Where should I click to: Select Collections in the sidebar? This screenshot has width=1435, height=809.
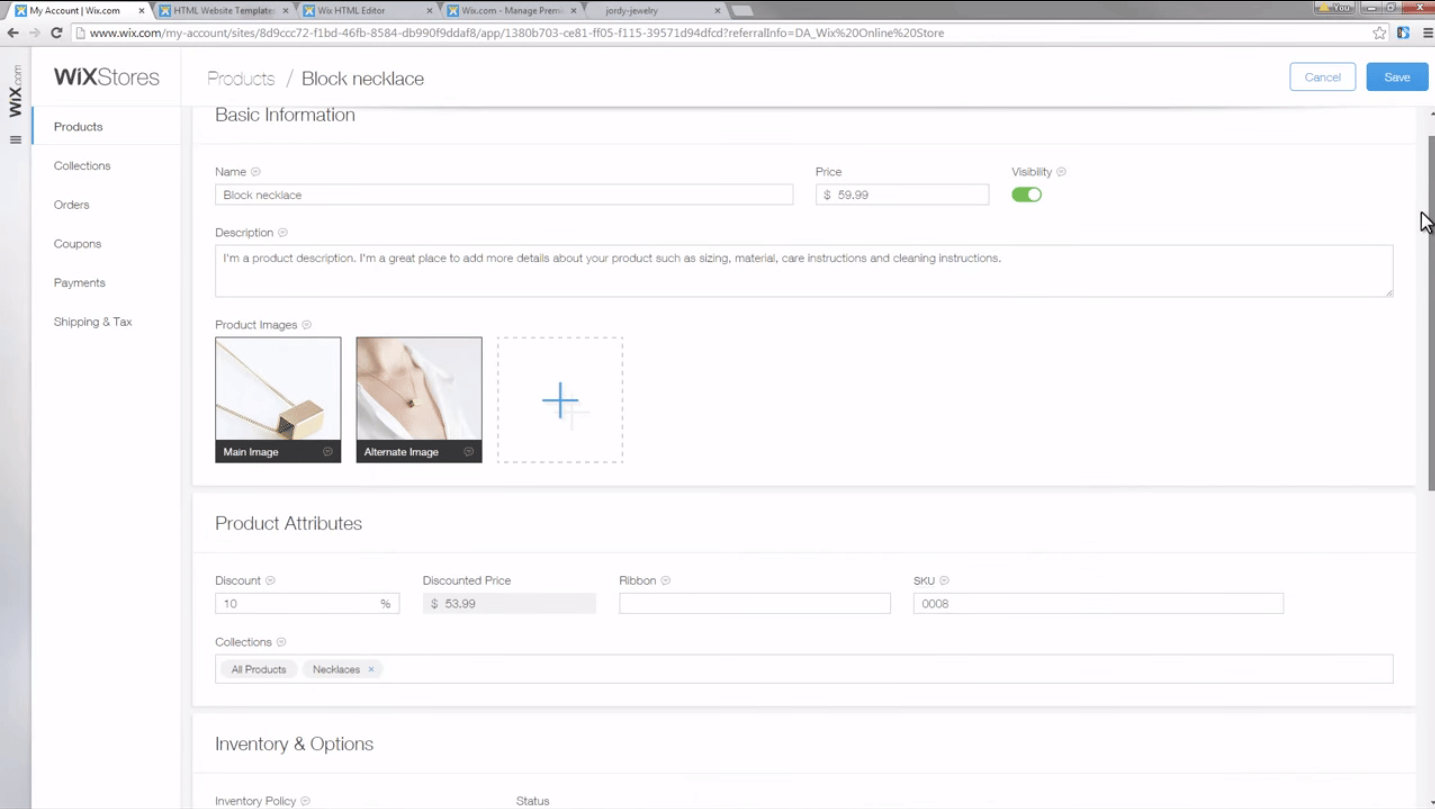pyautogui.click(x=81, y=165)
